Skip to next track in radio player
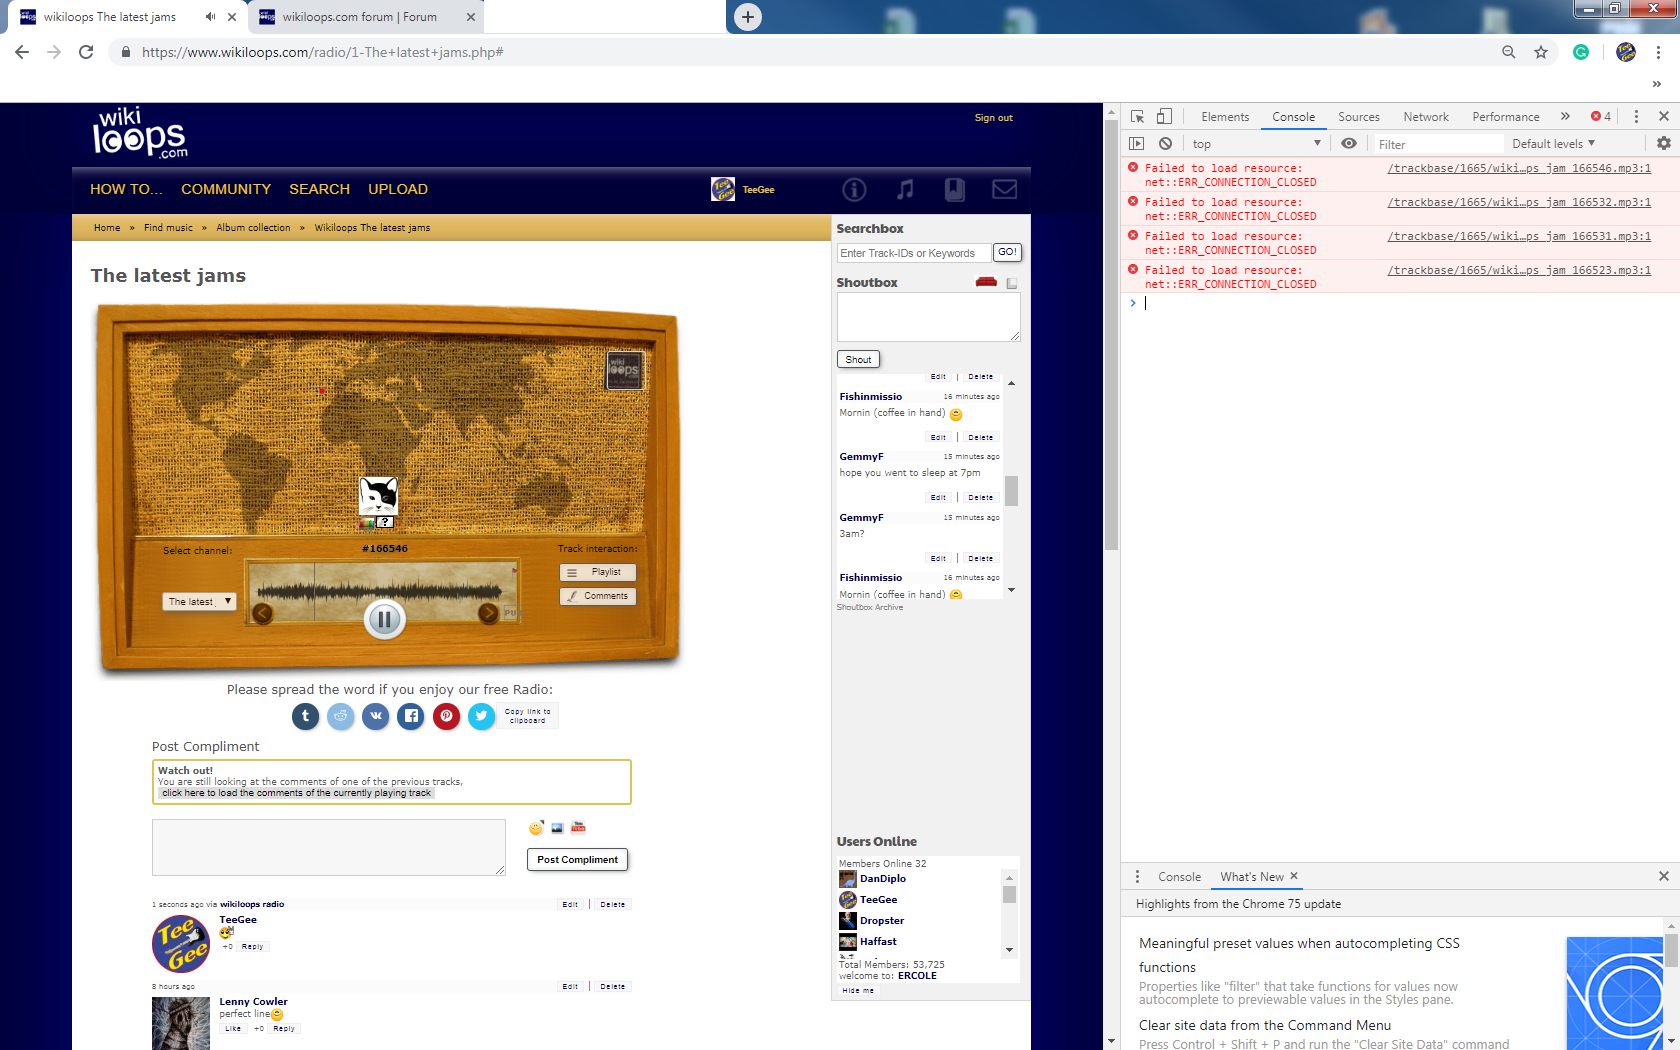 click(x=488, y=613)
